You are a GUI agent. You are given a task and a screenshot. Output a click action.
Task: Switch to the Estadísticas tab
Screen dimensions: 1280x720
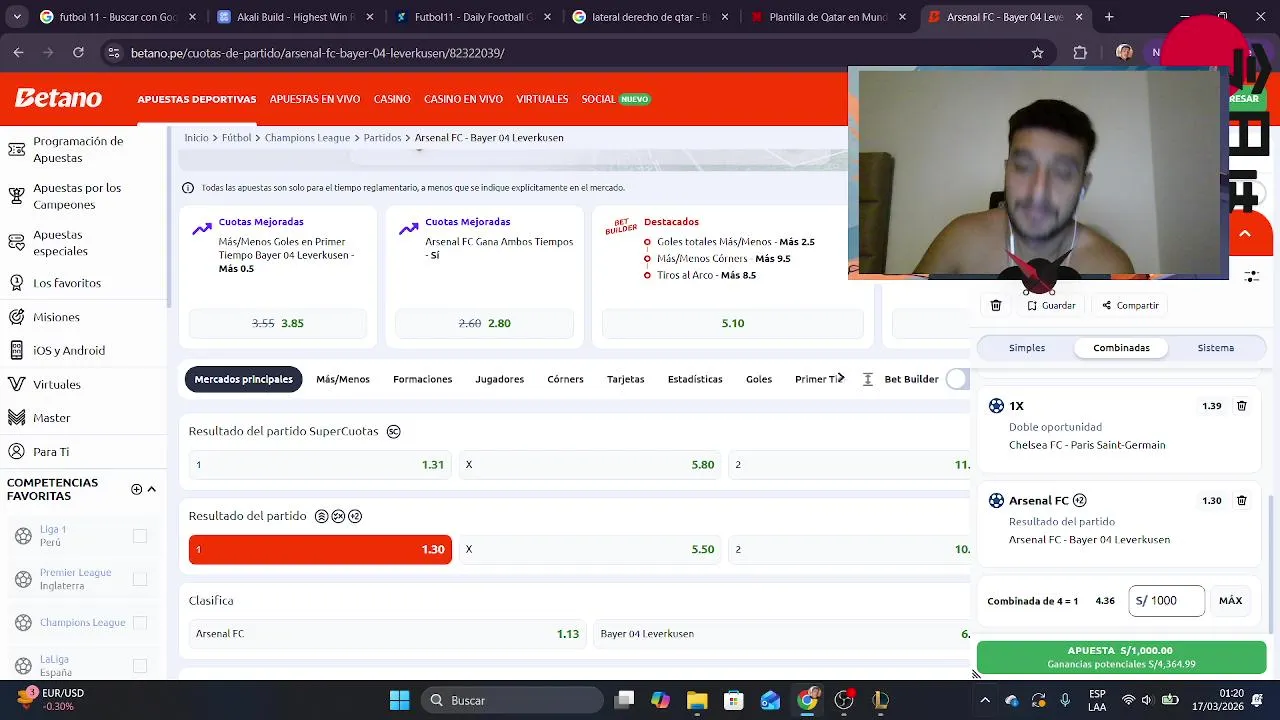pyautogui.click(x=695, y=379)
